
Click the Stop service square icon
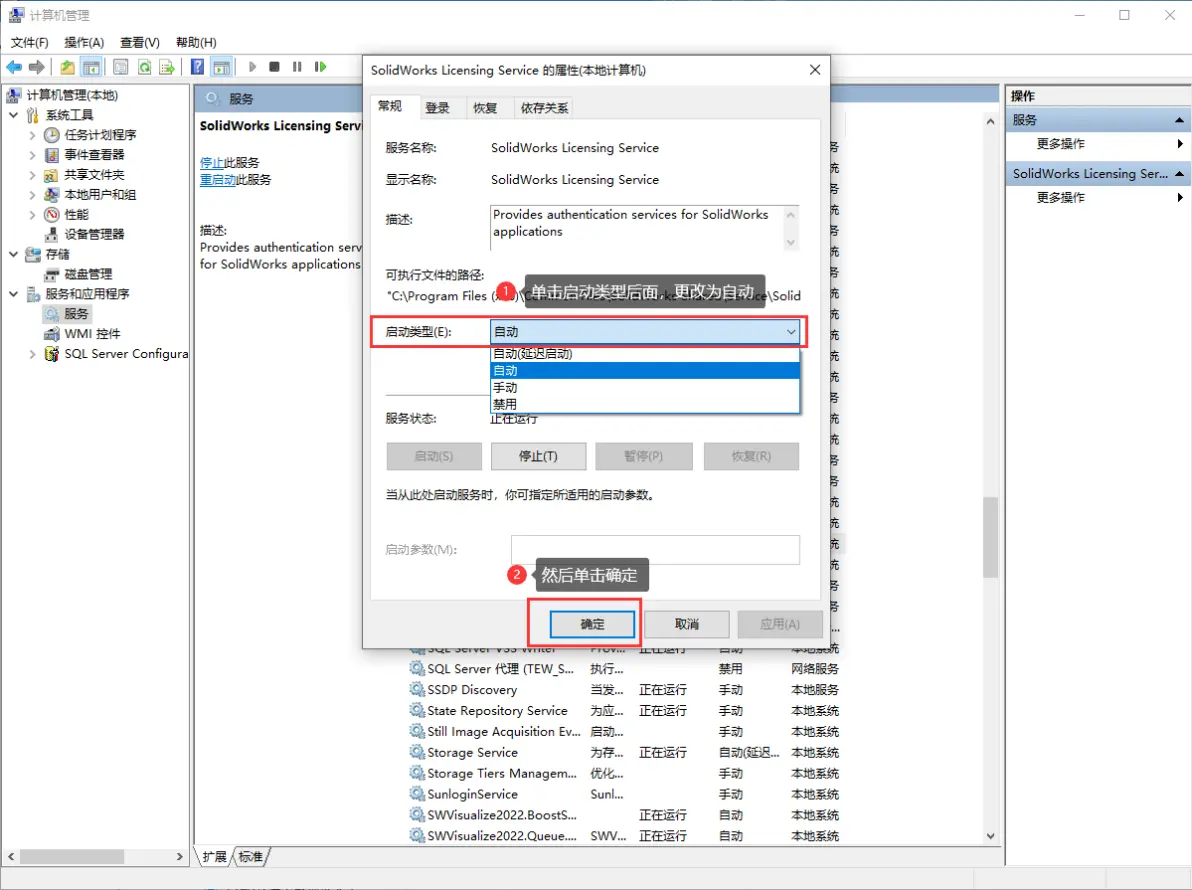(x=274, y=67)
